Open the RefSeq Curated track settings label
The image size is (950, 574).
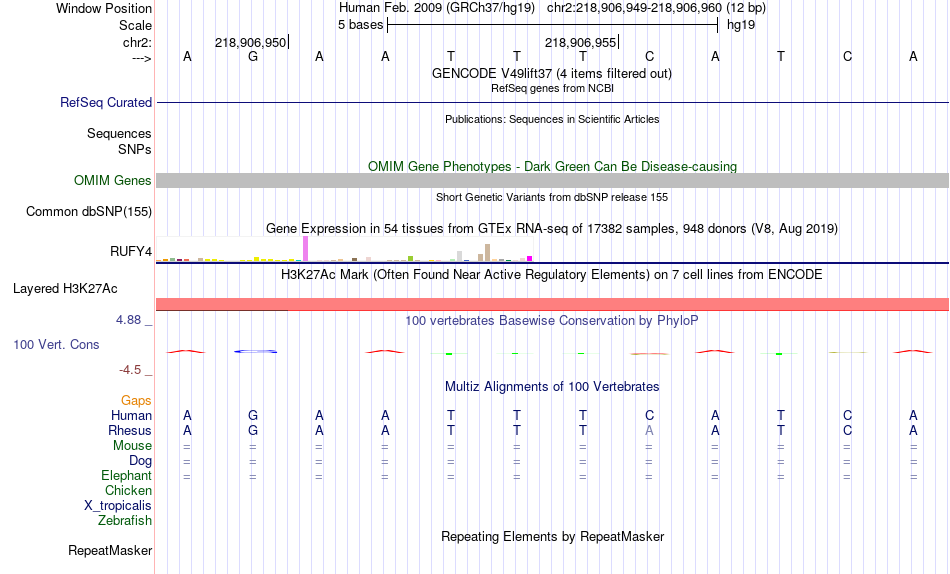[x=105, y=102]
